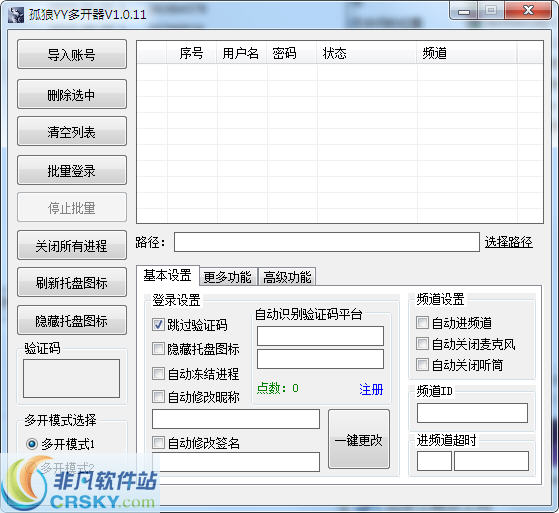Toggle the 跳过验证码 checkbox
This screenshot has width=559, height=513.
pyautogui.click(x=158, y=325)
